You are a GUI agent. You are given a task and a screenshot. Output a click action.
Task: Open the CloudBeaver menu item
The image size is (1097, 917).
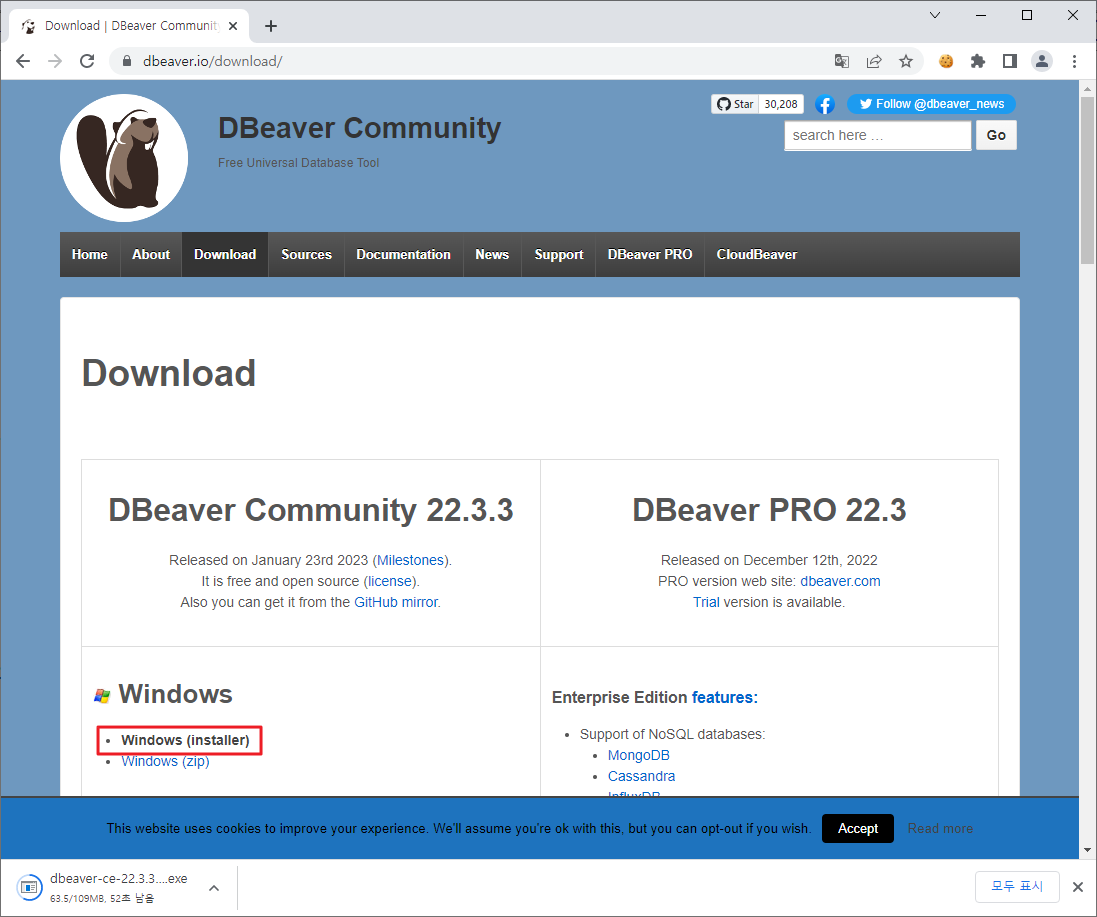click(x=757, y=255)
